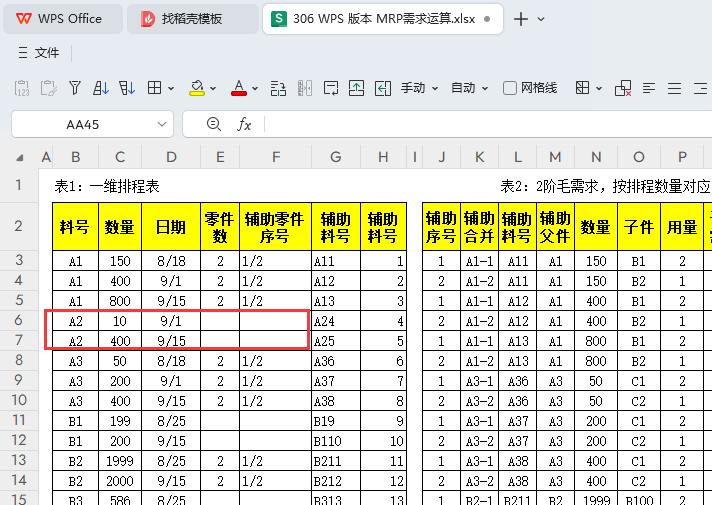Apply red font color A
Screen dimensions: 712x505
(239, 88)
